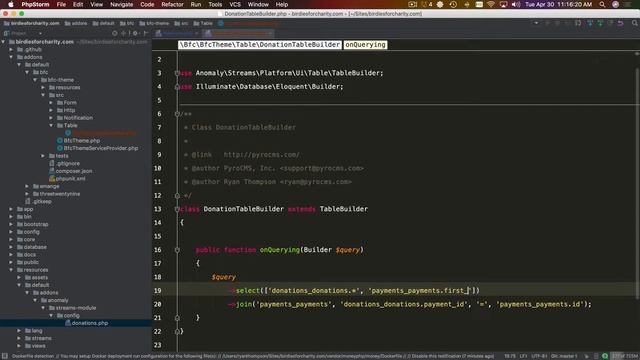Collapse the bfc-theme folder

click(x=36, y=80)
